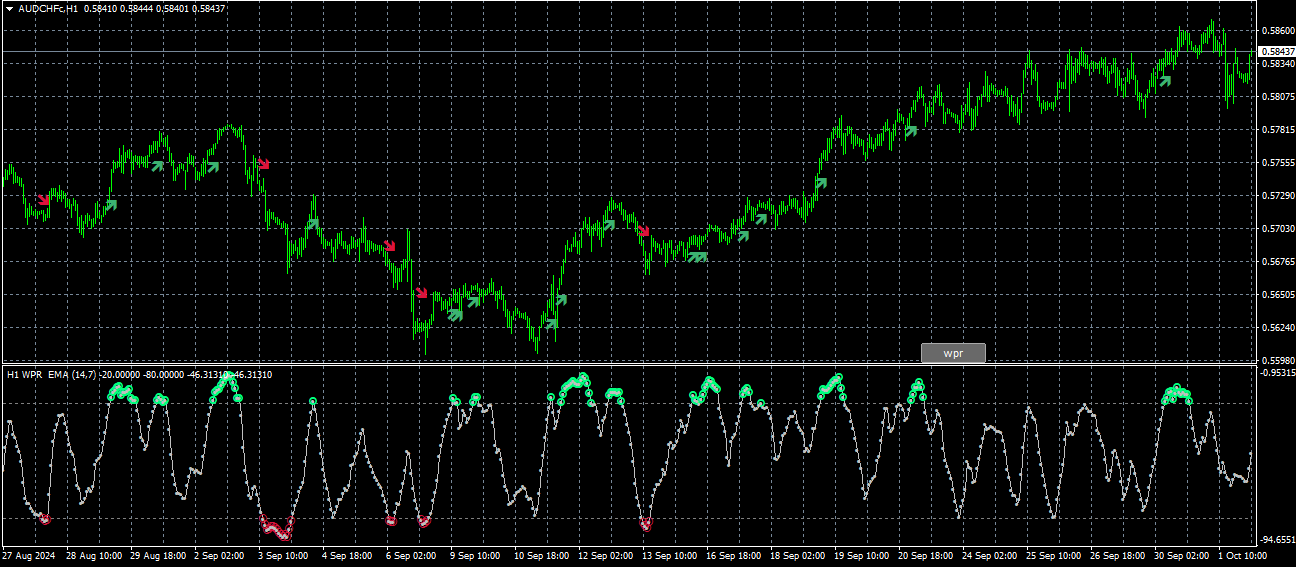Click the 0.56240 price scale label
This screenshot has width=1296, height=567.
(x=1276, y=328)
